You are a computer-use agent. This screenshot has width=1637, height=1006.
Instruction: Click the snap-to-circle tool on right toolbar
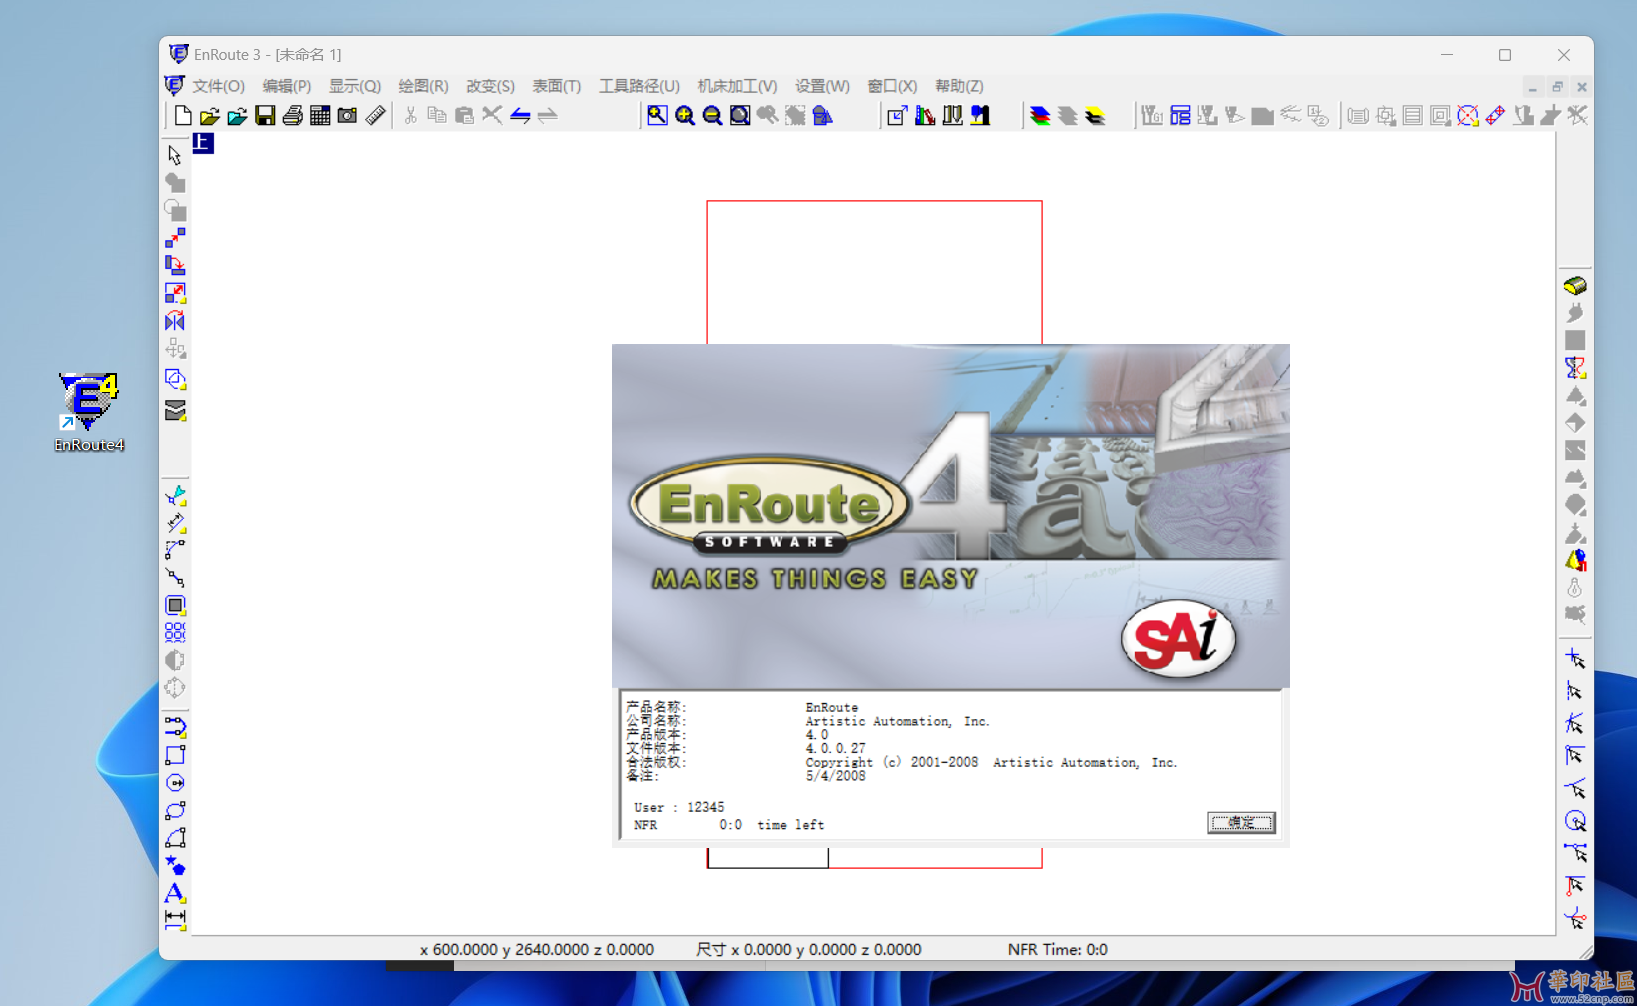[x=1575, y=822]
